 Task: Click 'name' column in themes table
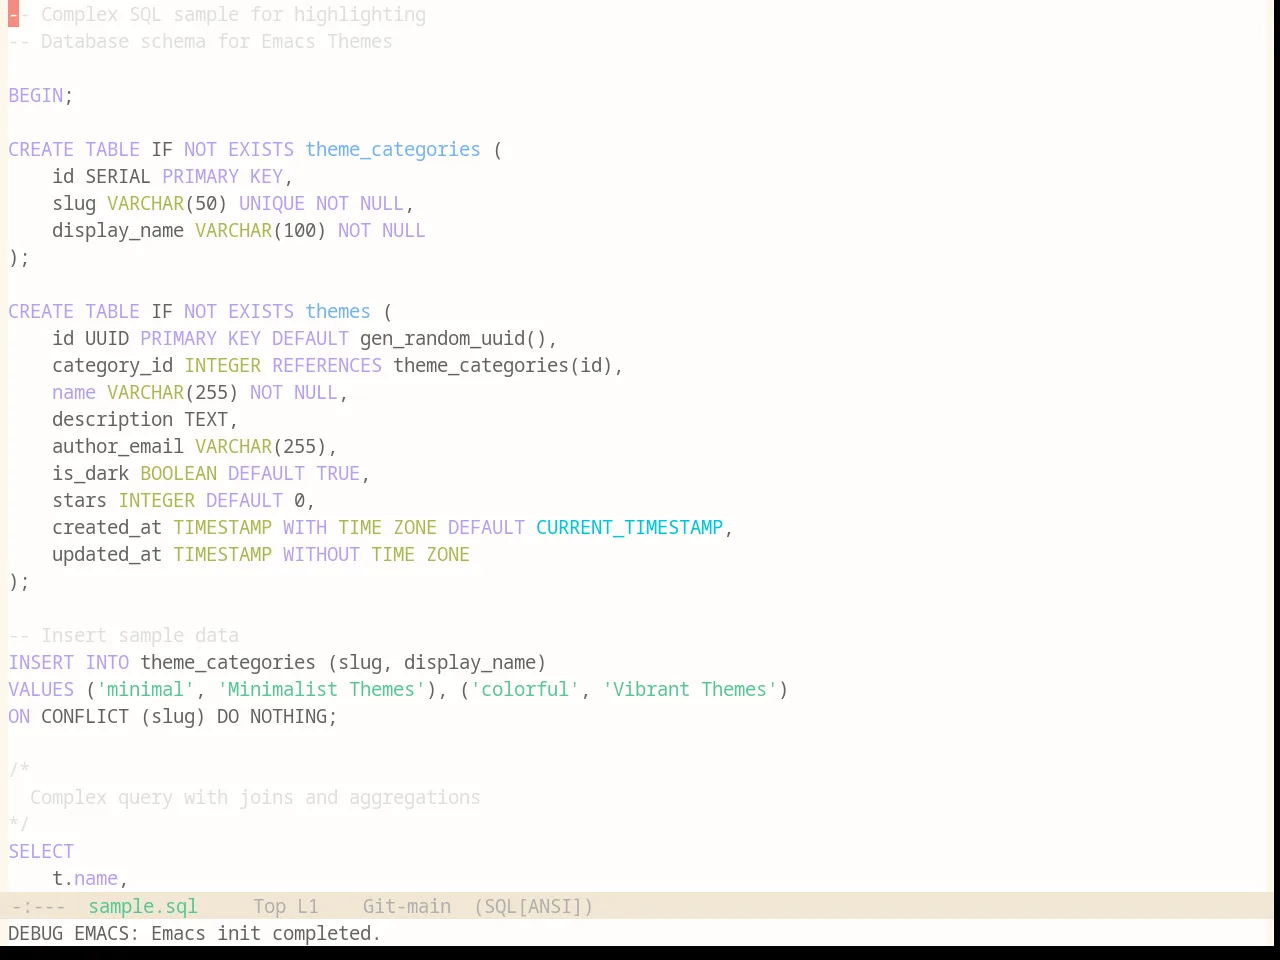pos(74,392)
